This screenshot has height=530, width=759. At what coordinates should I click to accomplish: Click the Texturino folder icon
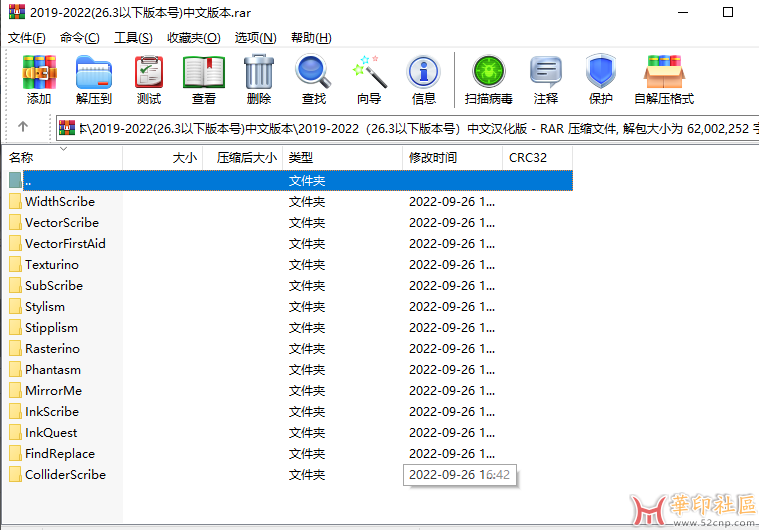click(x=15, y=264)
